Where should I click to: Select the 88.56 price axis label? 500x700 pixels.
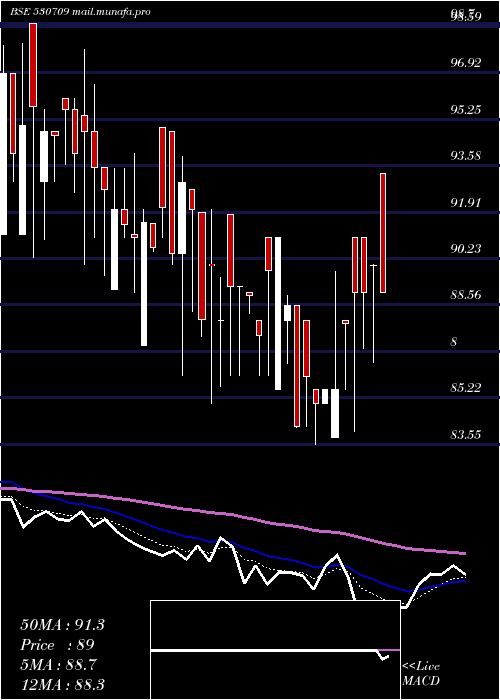pos(466,295)
